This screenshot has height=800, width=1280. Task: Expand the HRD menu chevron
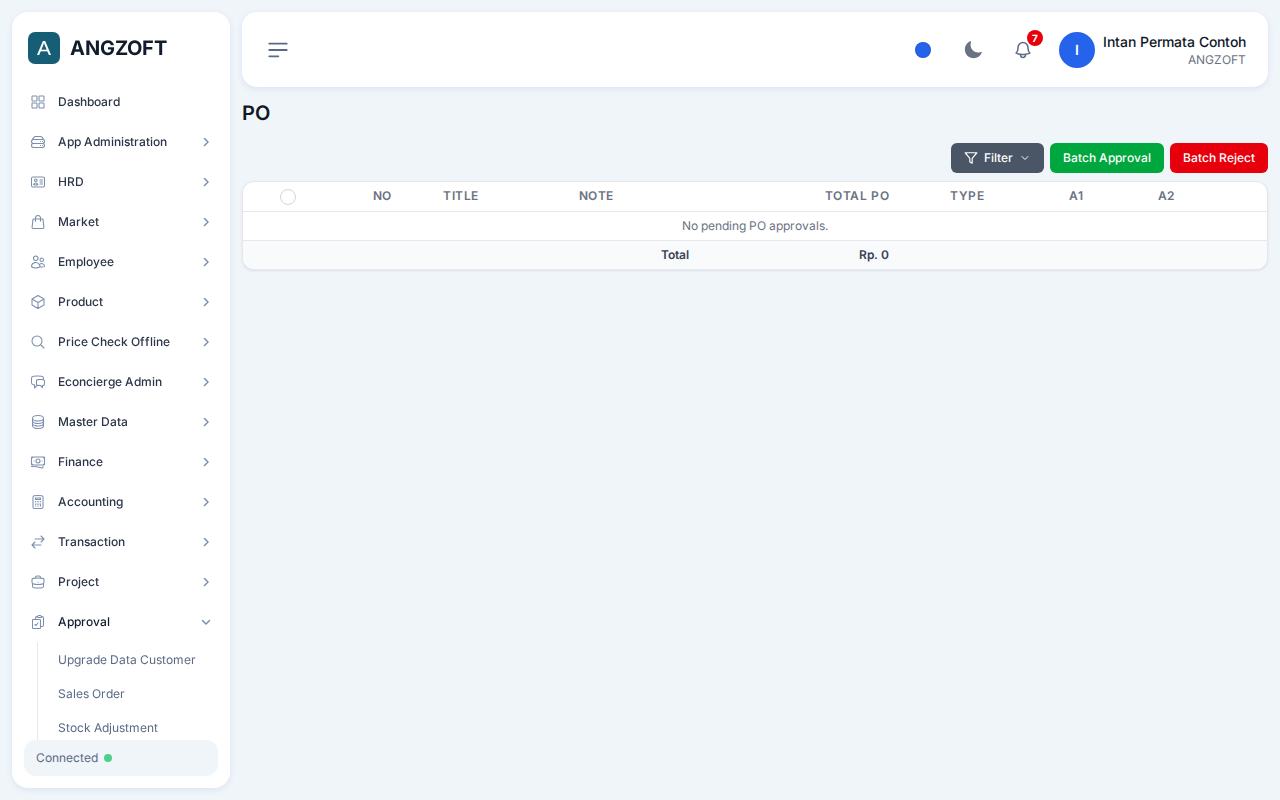click(206, 182)
